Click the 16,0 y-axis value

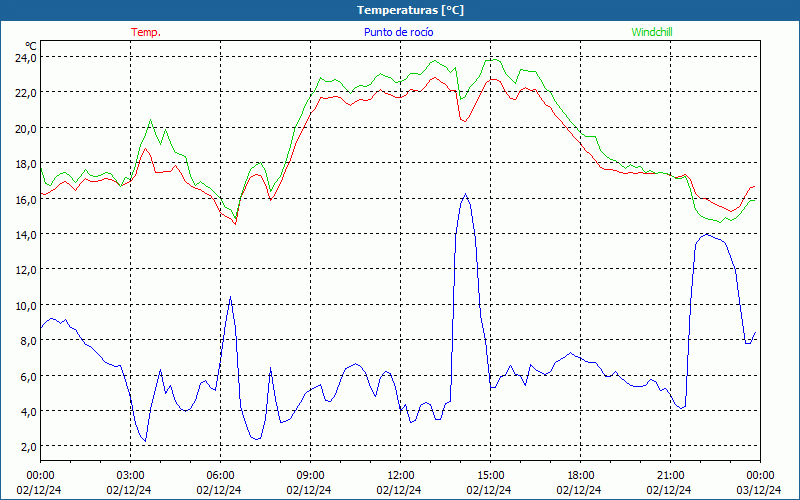26,199
